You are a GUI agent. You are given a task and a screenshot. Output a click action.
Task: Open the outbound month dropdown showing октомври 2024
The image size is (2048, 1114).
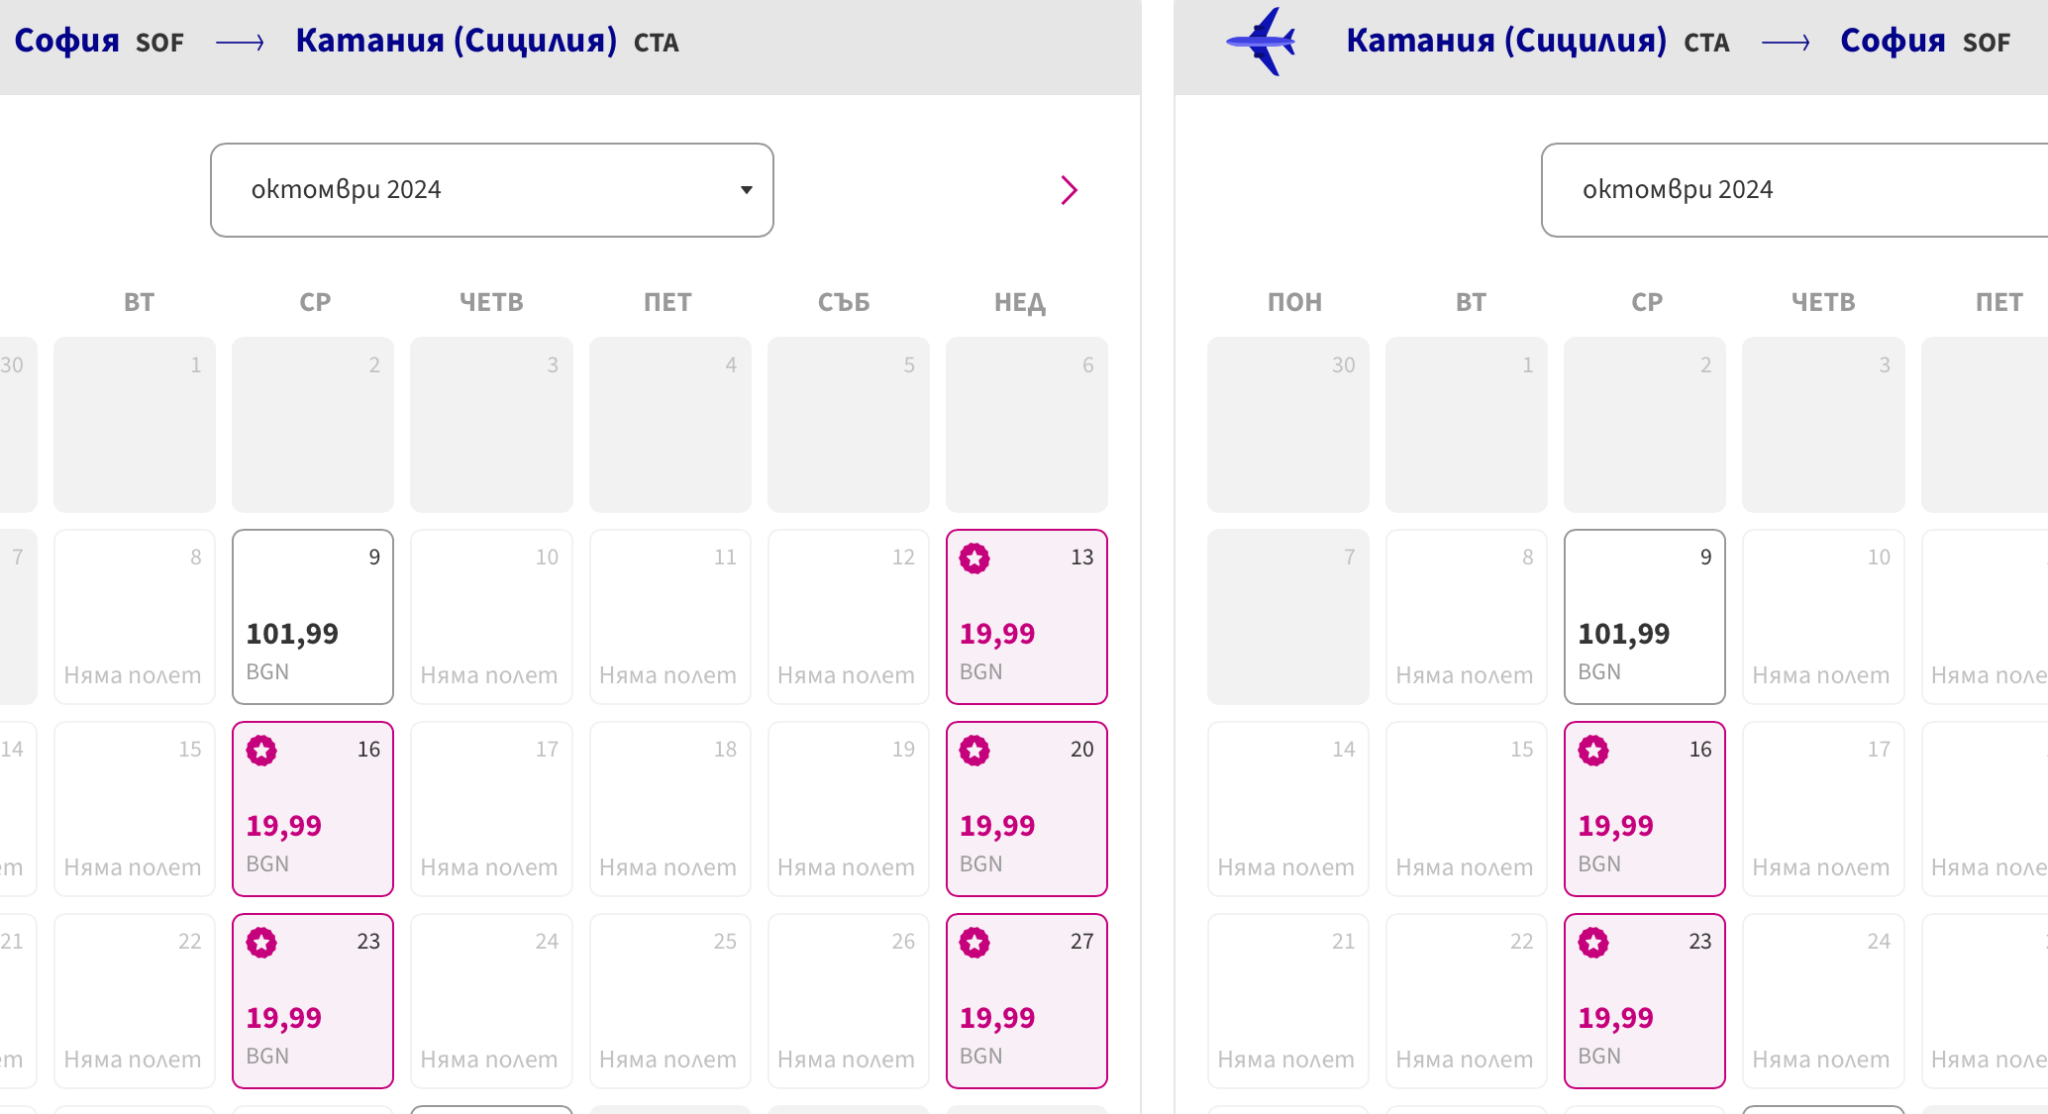tap(491, 190)
